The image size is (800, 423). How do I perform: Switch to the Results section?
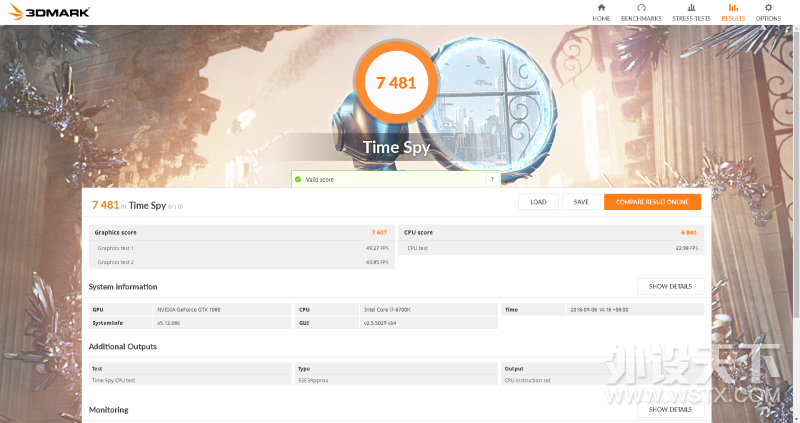(733, 13)
